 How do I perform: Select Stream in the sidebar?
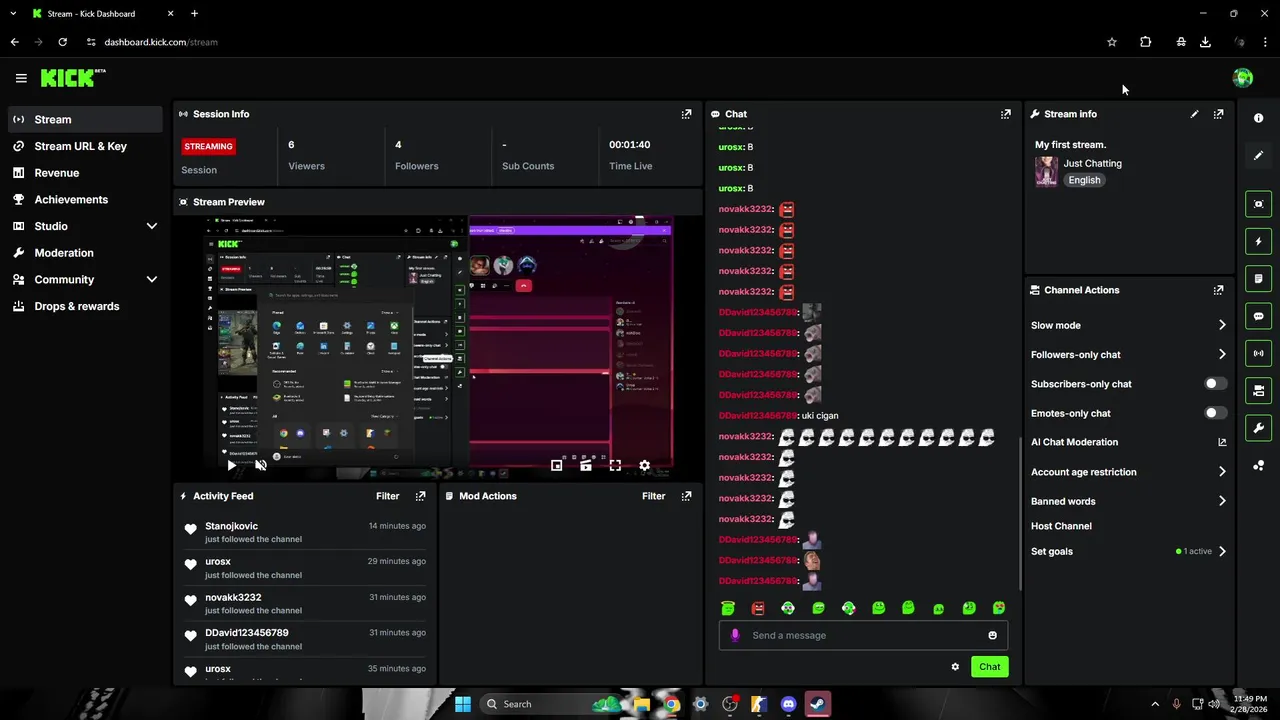(85, 119)
